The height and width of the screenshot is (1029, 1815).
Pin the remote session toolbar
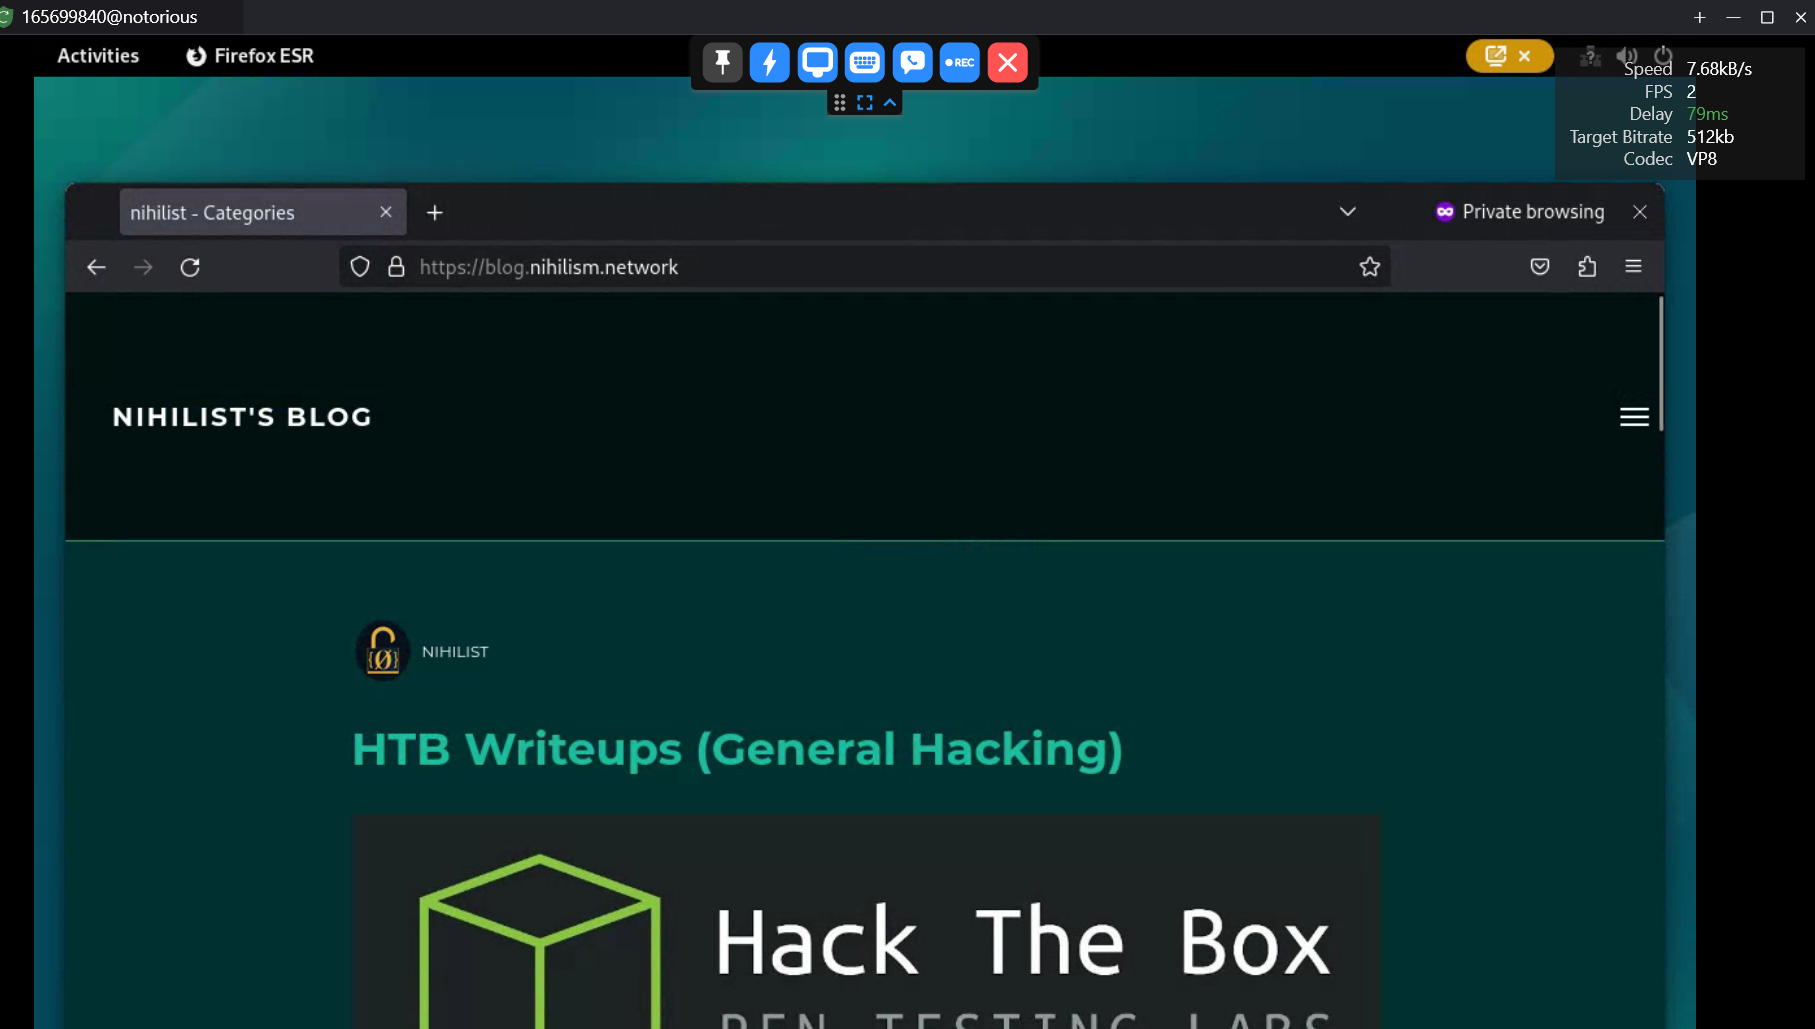click(722, 62)
